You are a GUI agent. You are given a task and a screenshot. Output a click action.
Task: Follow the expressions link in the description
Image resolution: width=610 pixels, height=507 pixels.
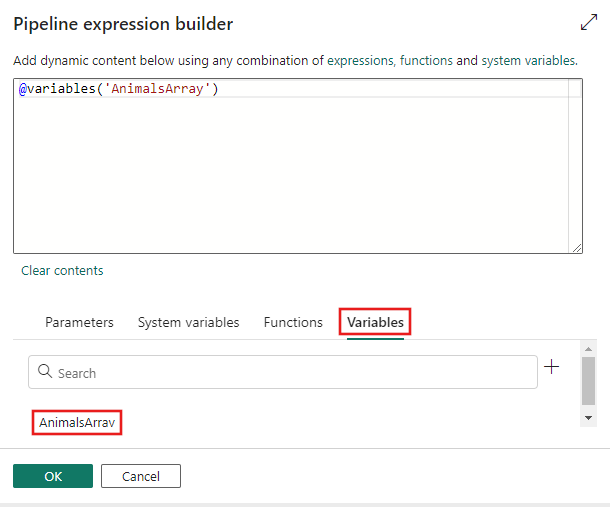[360, 61]
